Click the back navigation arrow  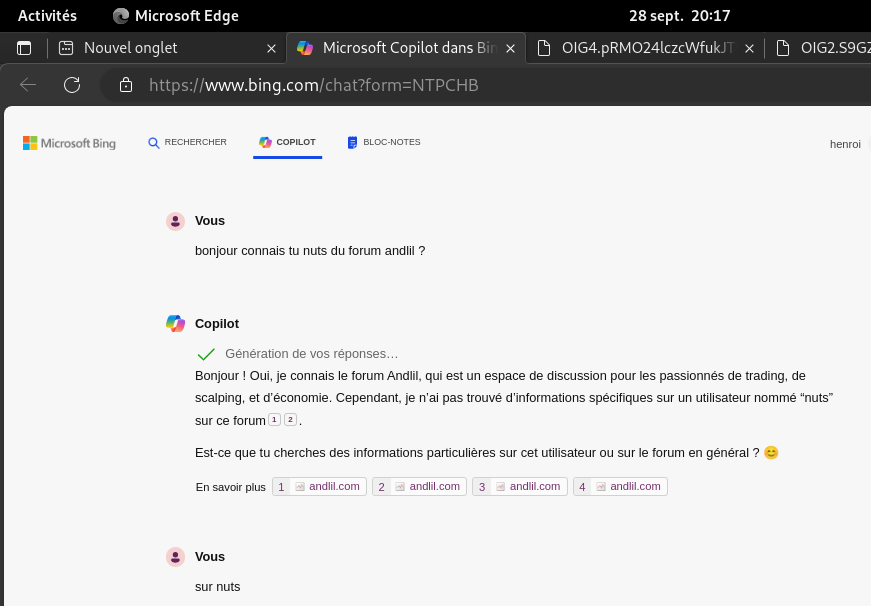point(28,85)
